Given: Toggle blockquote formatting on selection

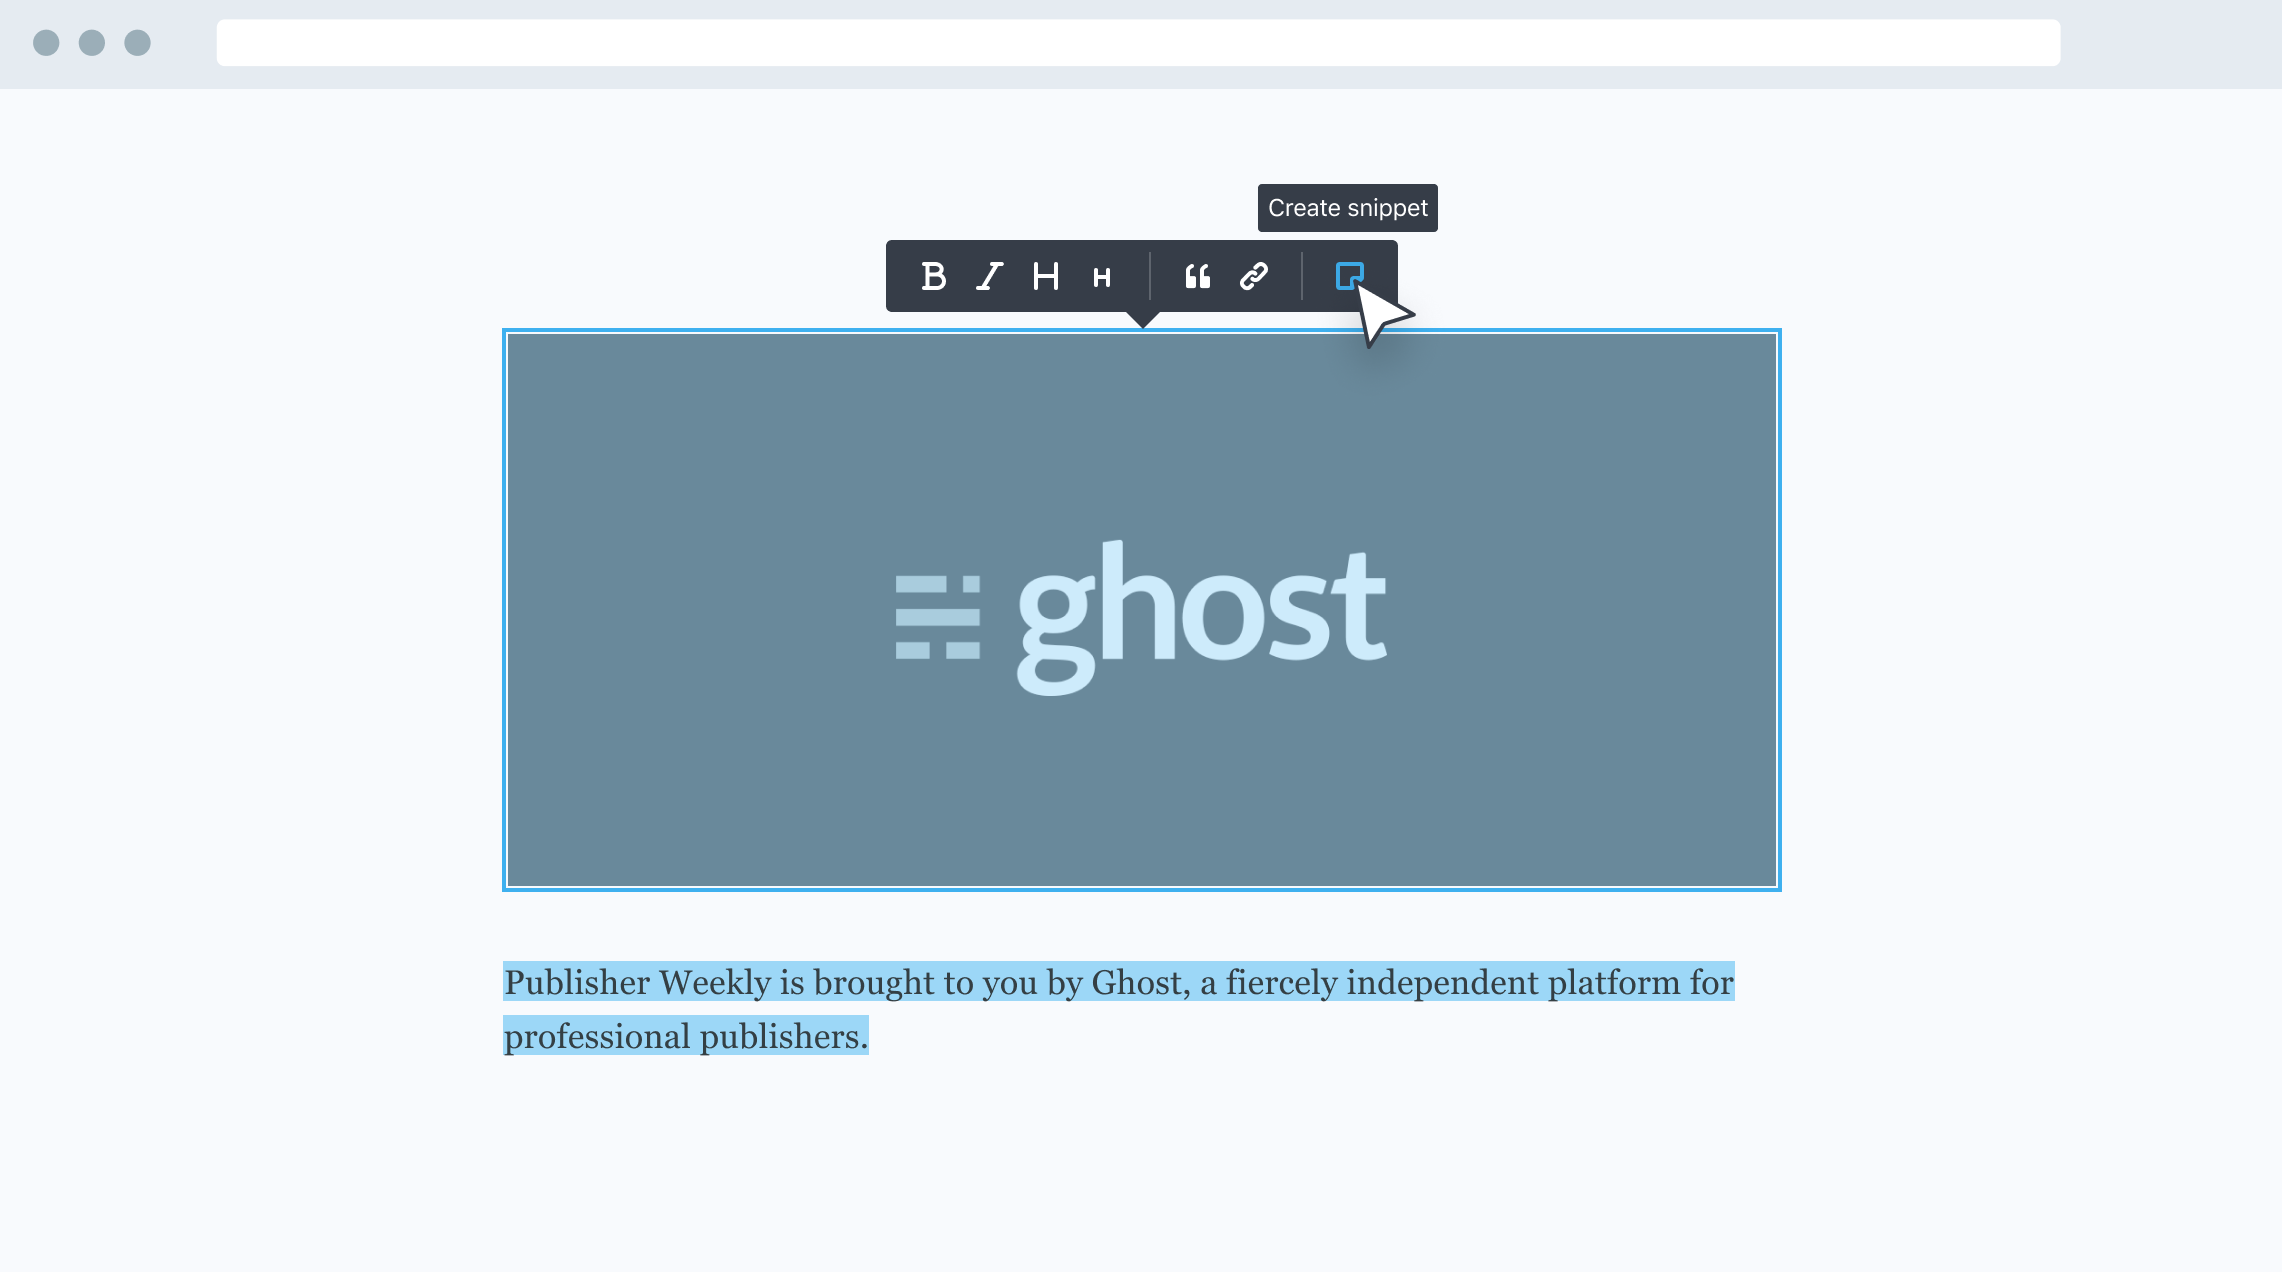Looking at the screenshot, I should (x=1195, y=276).
